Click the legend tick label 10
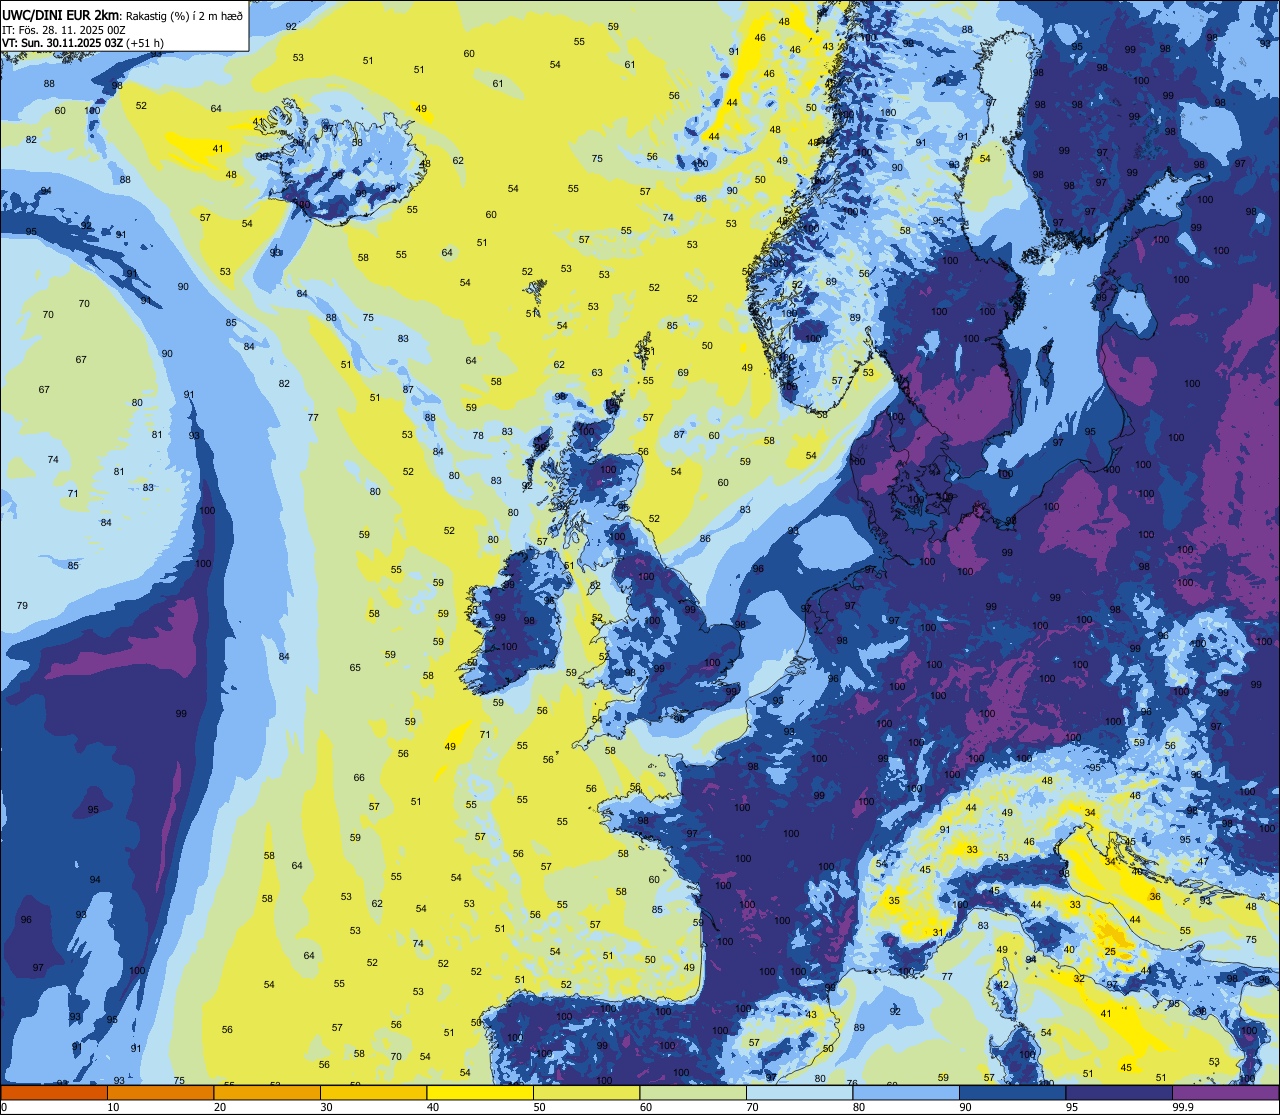1280x1115 pixels. pos(113,1107)
